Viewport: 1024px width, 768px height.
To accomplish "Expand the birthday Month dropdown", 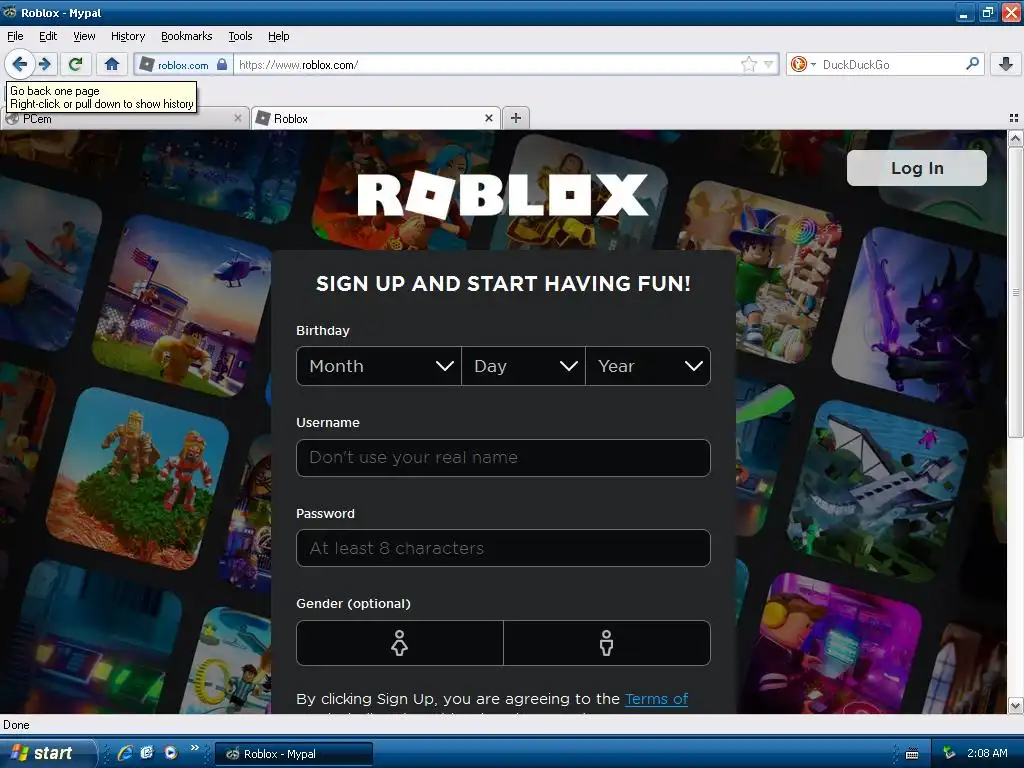I will click(x=379, y=366).
